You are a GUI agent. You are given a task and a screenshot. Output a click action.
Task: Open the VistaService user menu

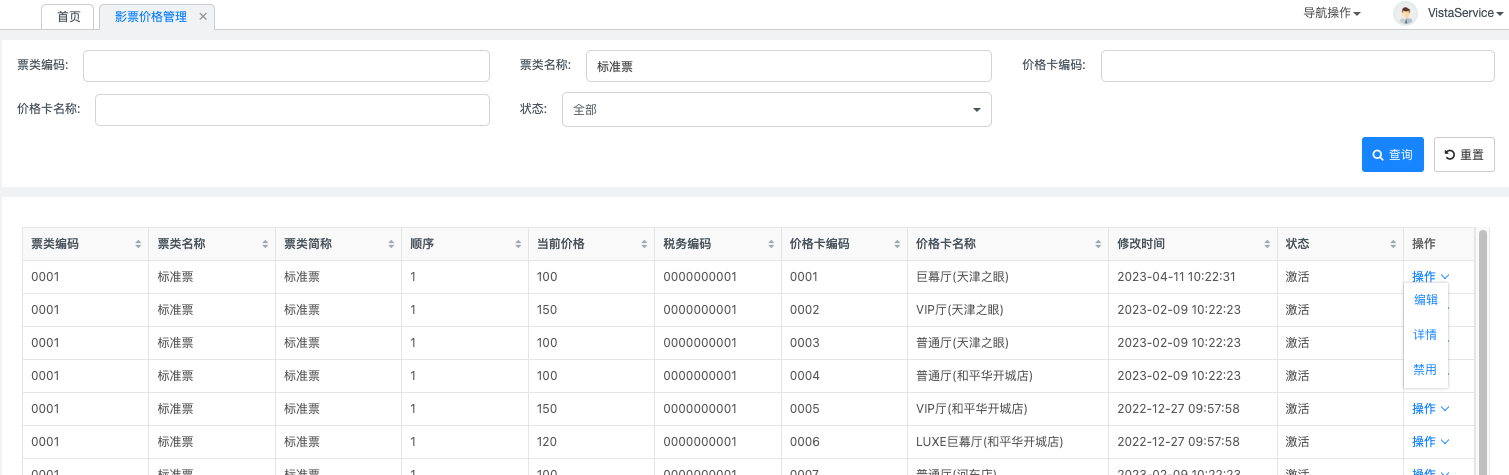[1465, 13]
